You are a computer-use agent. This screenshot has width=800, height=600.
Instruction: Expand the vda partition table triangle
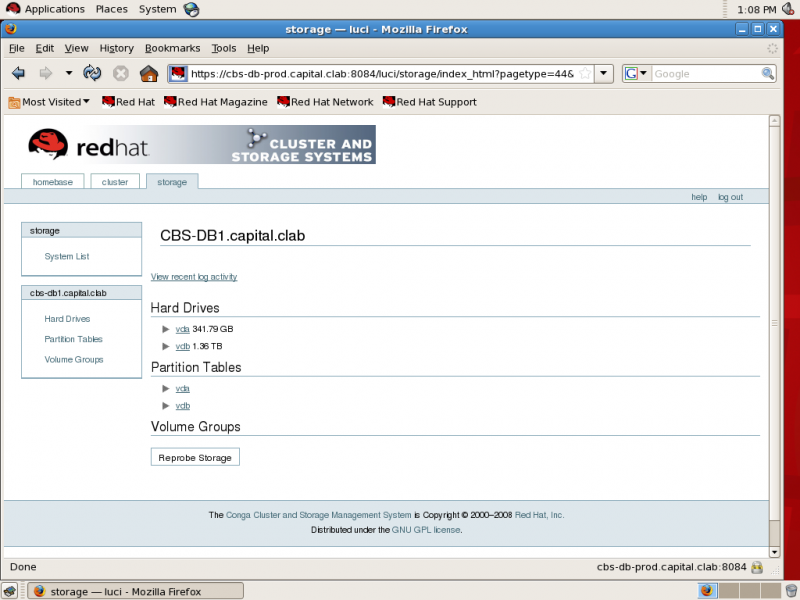(165, 388)
